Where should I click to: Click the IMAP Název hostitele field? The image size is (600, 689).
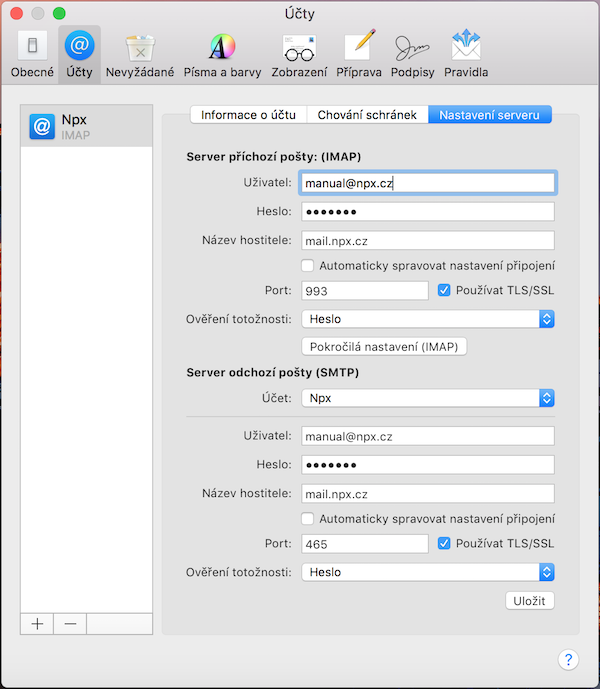[x=427, y=240]
